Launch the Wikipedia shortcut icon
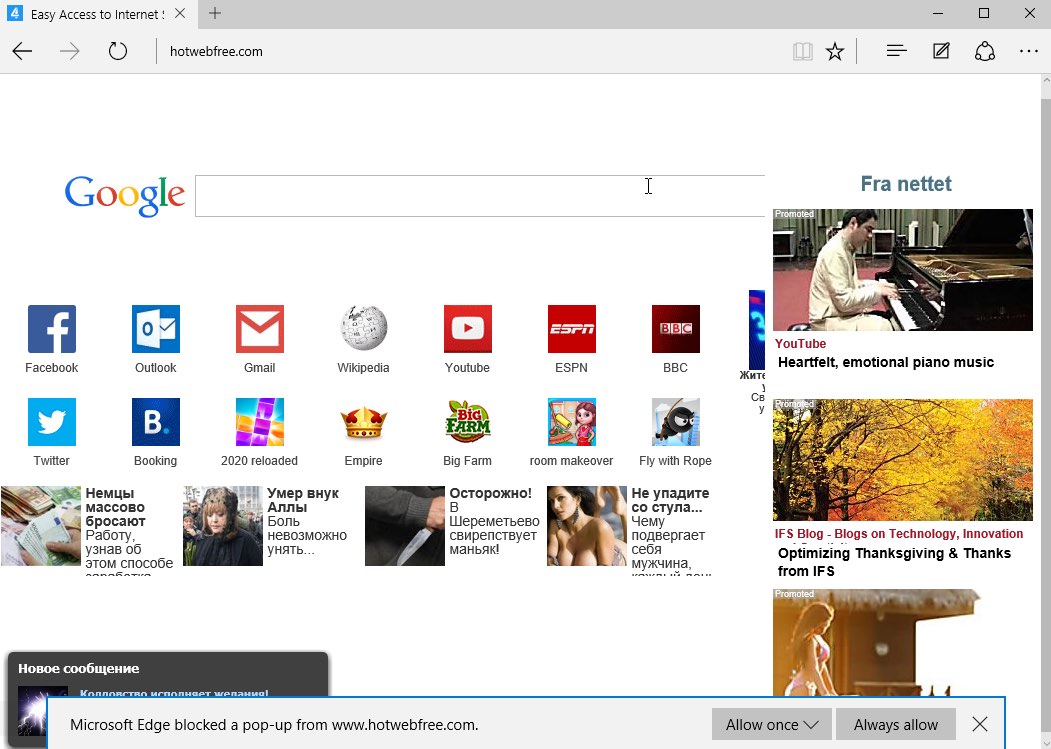 (x=364, y=329)
